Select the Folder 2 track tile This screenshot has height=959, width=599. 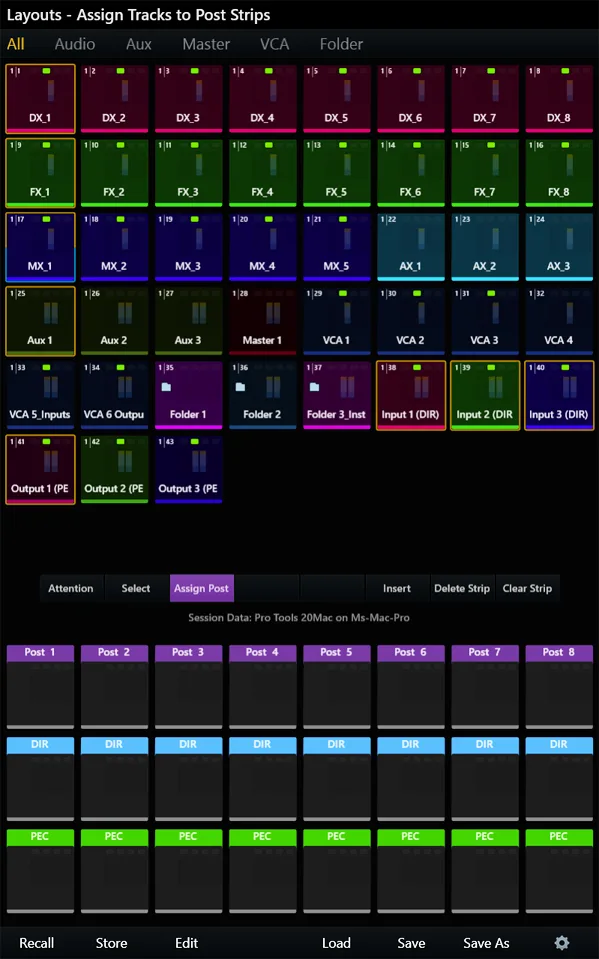[262, 395]
